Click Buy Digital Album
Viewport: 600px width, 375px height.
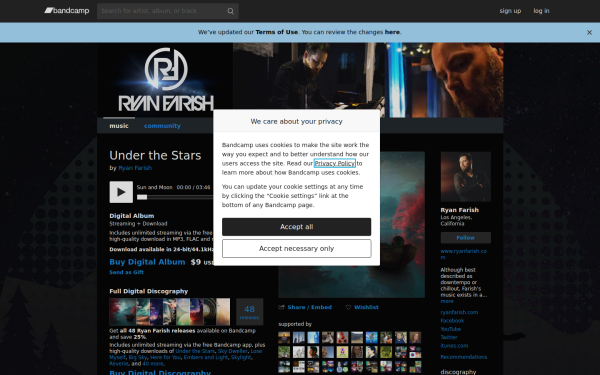pyautogui.click(x=147, y=262)
